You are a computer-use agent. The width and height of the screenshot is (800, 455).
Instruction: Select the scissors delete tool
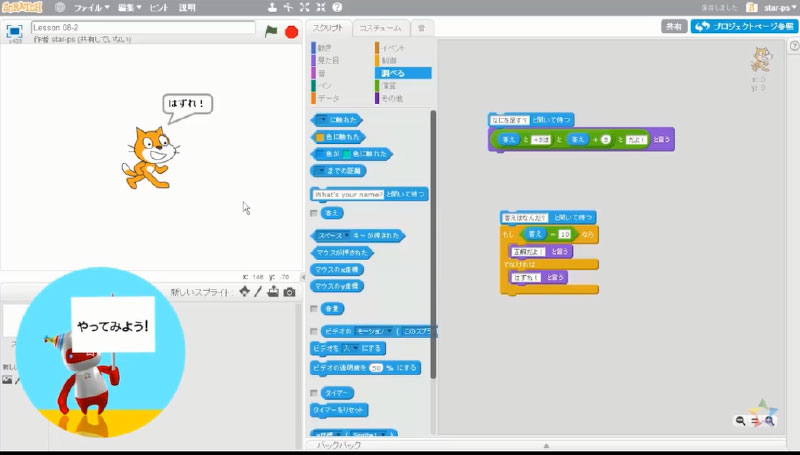(289, 7)
